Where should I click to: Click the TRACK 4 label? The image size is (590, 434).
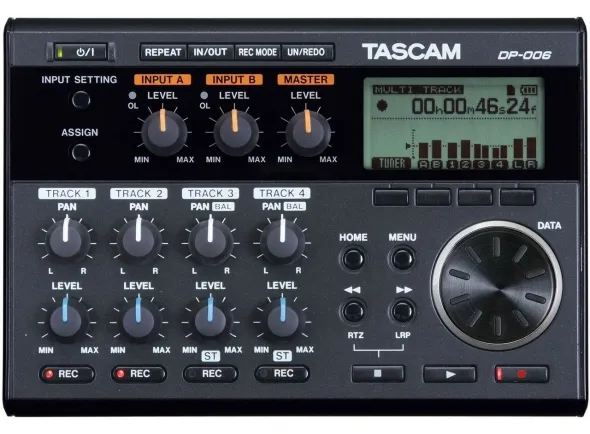tap(282, 193)
